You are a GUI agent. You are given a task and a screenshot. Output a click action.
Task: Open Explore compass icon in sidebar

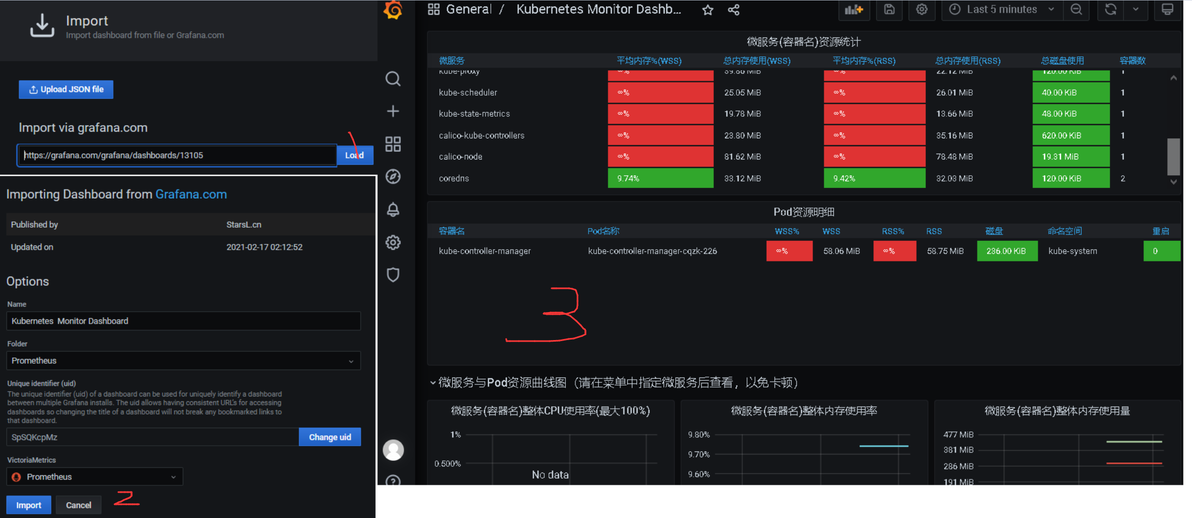click(393, 177)
